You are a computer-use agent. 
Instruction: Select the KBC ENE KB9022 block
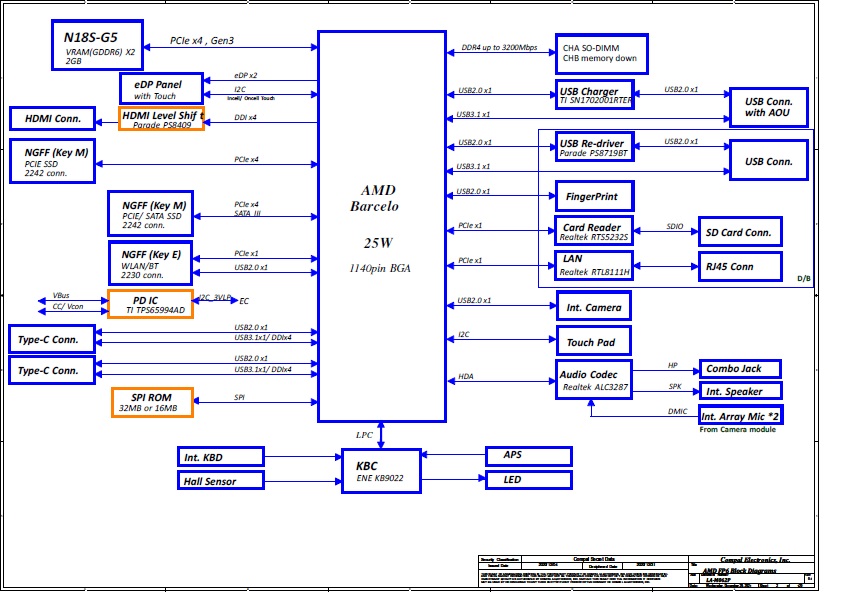pos(382,471)
